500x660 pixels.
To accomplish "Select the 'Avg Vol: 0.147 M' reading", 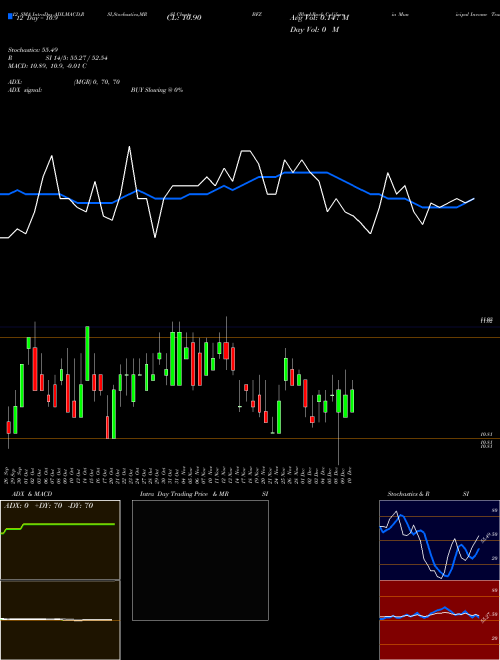I will 319,18.
